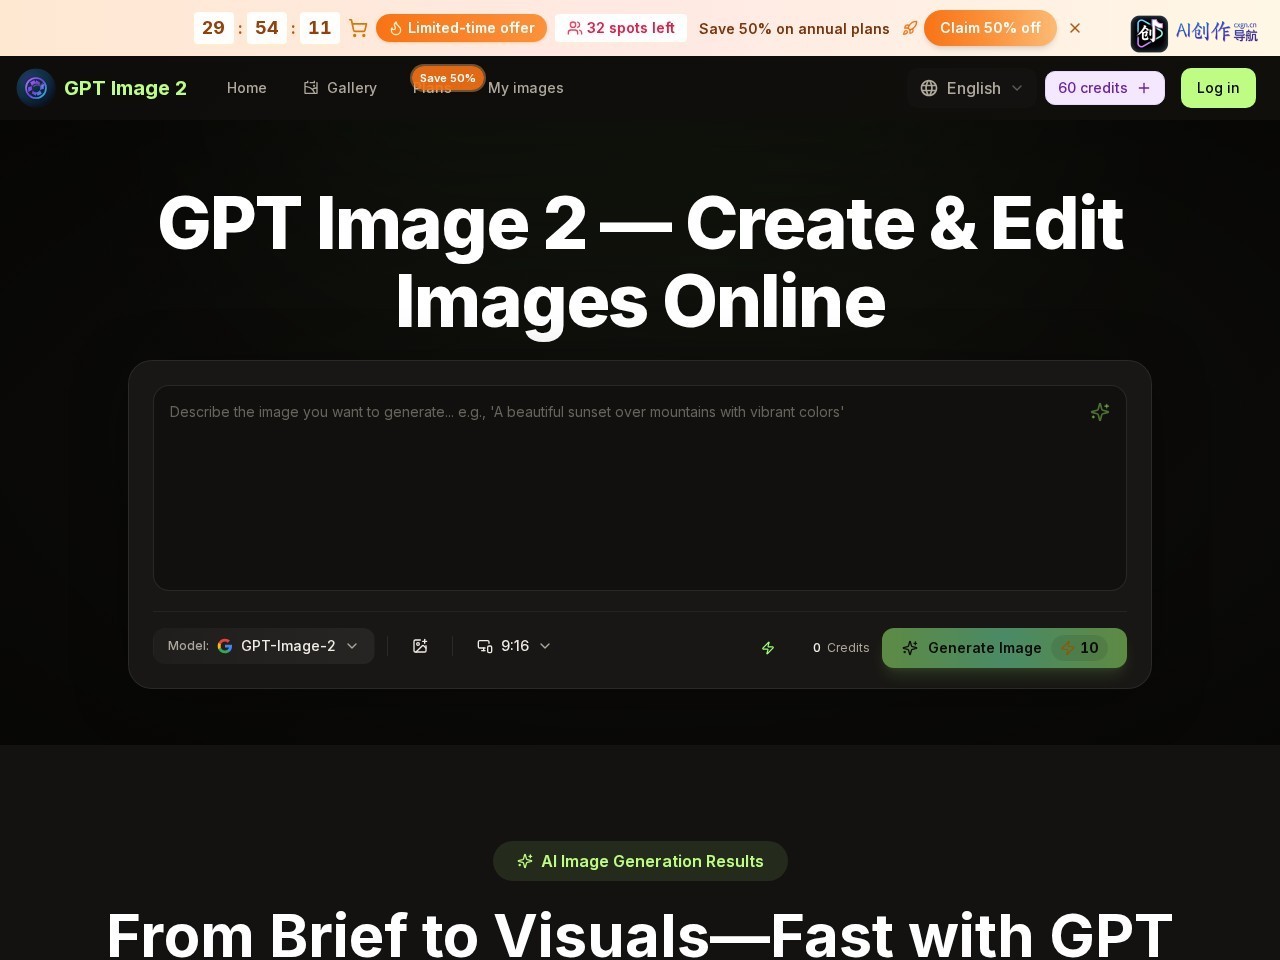Open the Gallery menu item
1280x960 pixels.
[340, 88]
